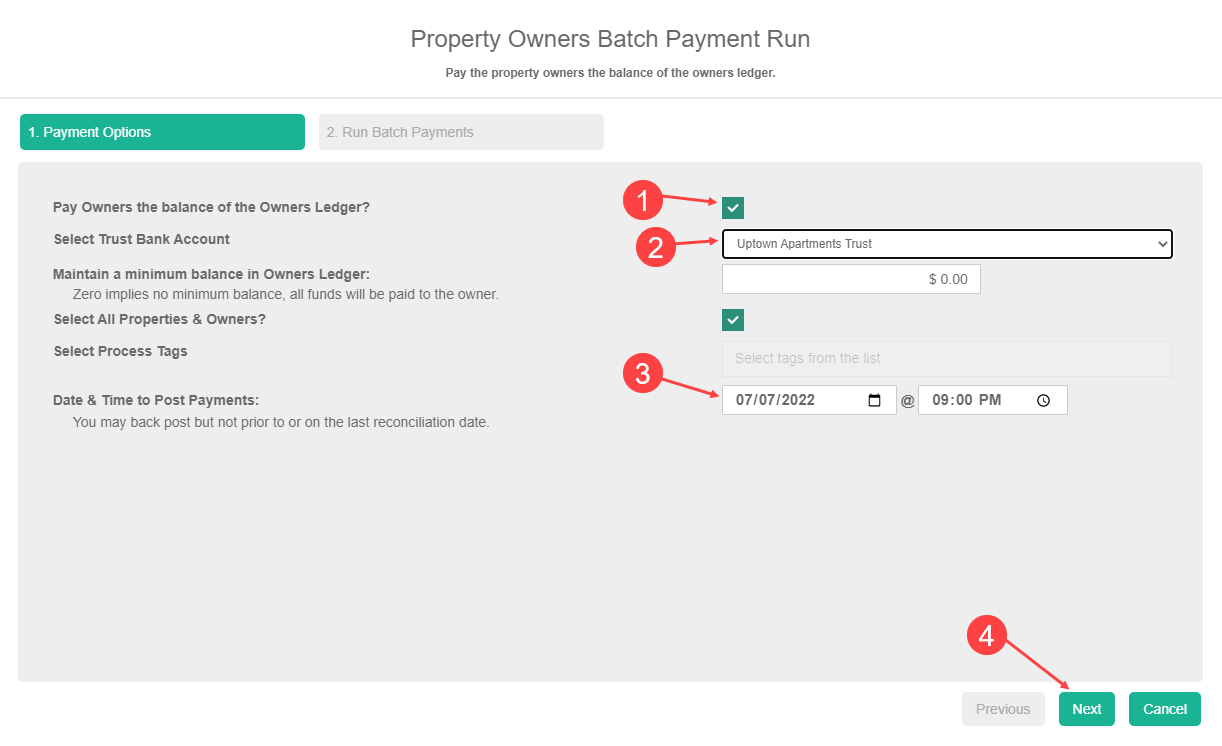Open the Select Process Tags list
The image size is (1222, 746).
pyautogui.click(x=946, y=359)
